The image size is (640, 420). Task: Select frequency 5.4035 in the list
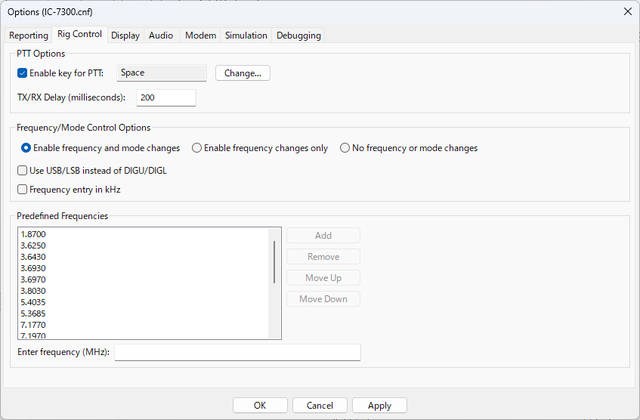click(x=143, y=302)
